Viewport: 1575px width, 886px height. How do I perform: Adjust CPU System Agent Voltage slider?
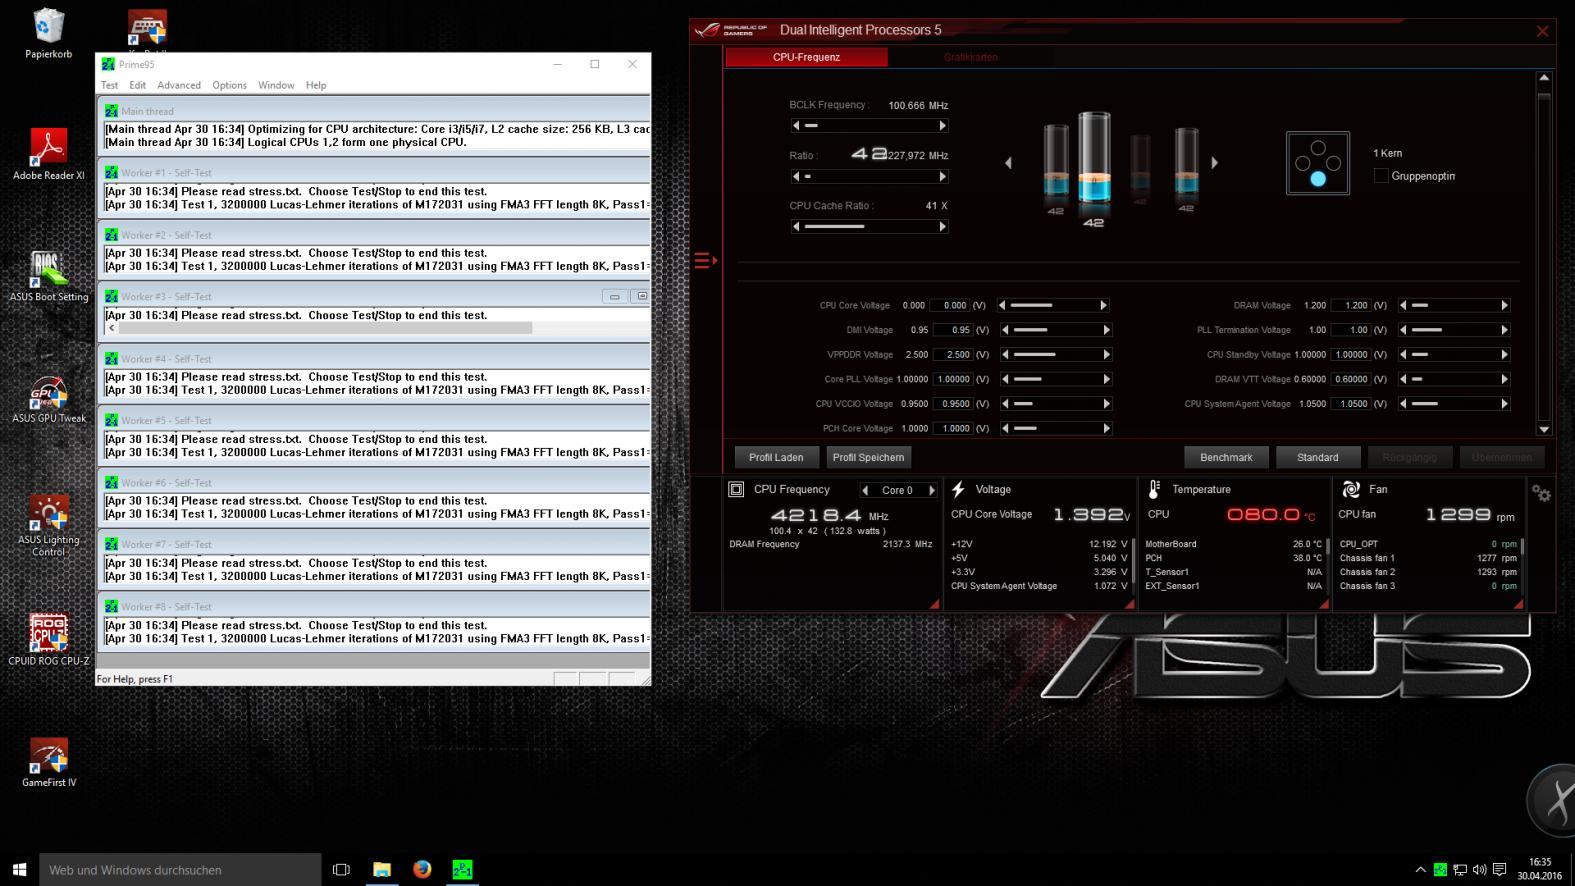click(1456, 404)
